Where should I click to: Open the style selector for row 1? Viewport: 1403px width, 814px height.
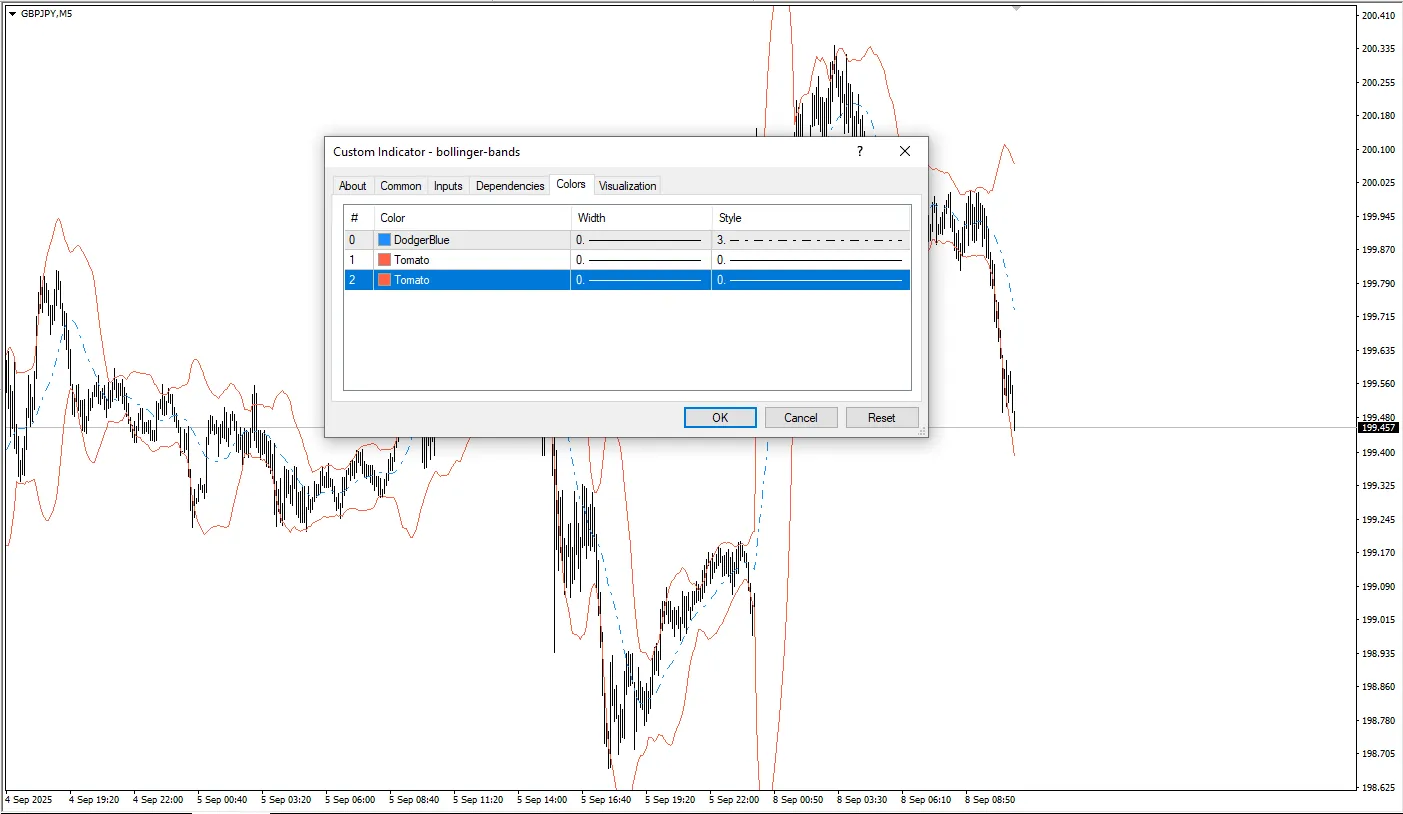(811, 260)
